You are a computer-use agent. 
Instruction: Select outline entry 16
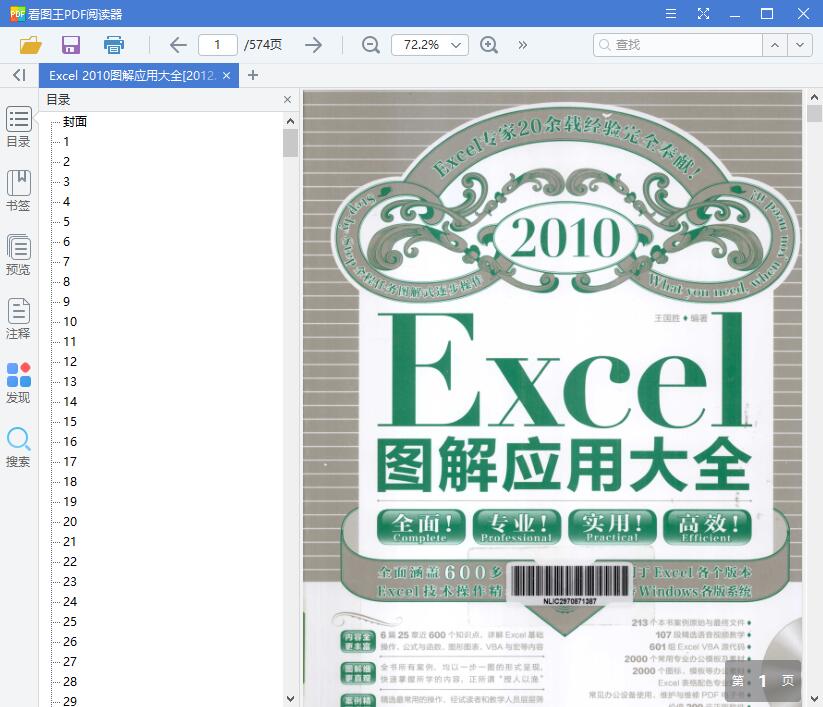(x=70, y=441)
